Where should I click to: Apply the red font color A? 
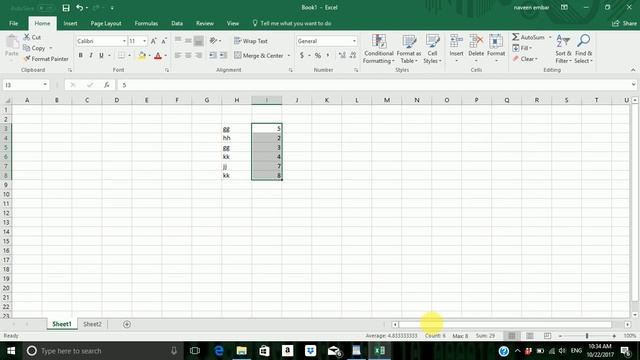158,56
